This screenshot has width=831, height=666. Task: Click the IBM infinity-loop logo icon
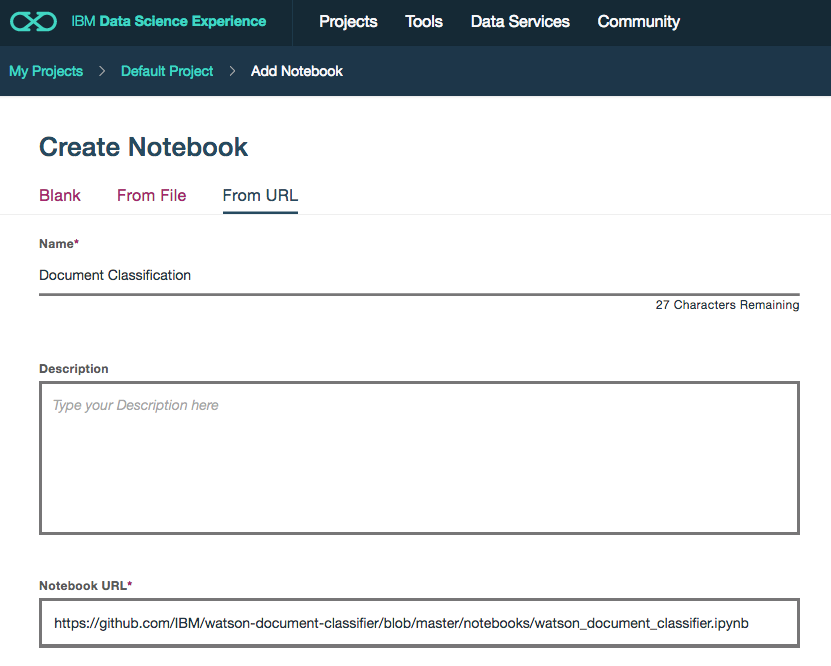pyautogui.click(x=33, y=22)
